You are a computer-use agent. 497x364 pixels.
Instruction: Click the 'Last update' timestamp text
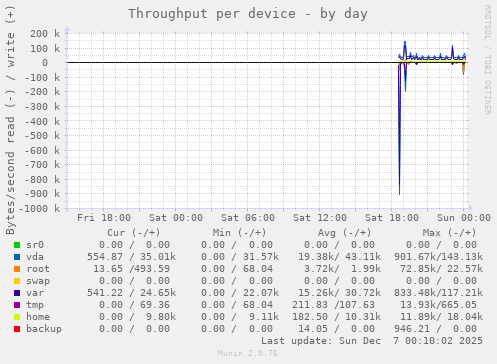point(372,341)
